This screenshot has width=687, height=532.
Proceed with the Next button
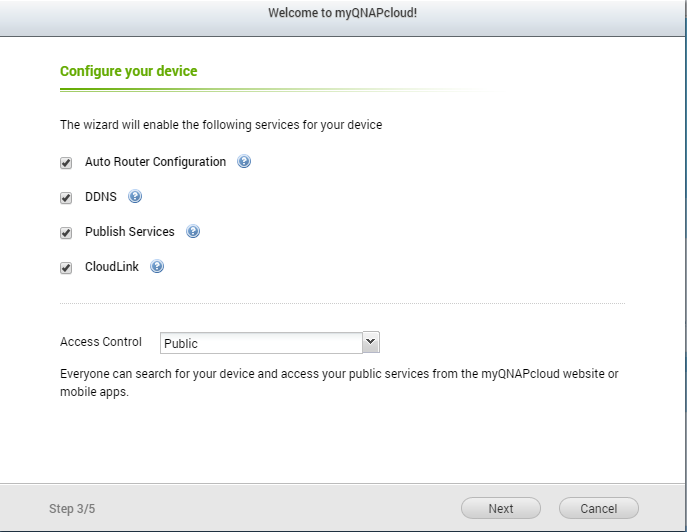501,508
